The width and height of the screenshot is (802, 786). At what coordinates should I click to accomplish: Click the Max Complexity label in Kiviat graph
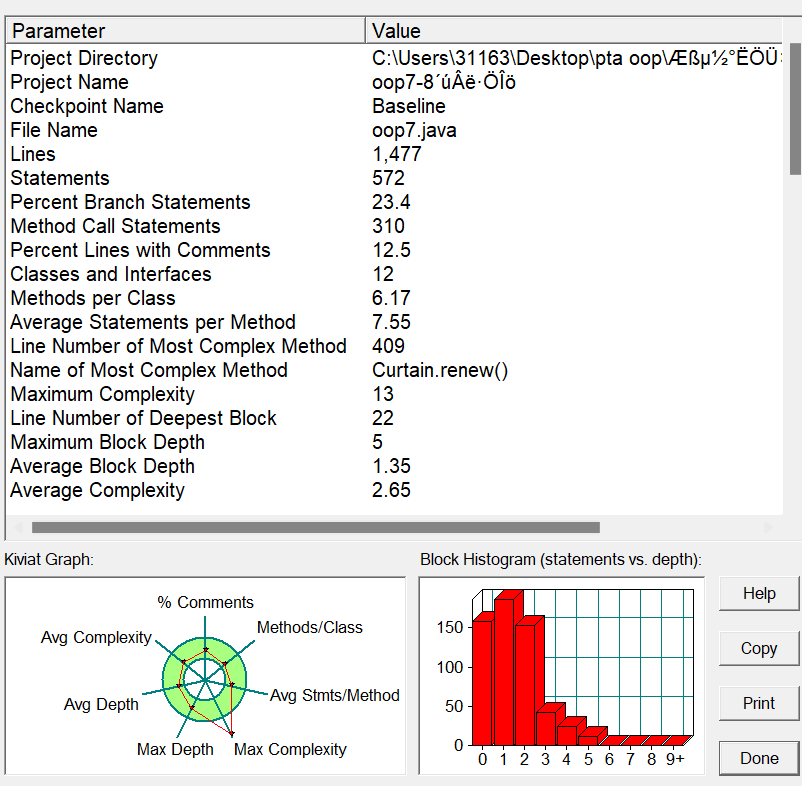click(290, 749)
